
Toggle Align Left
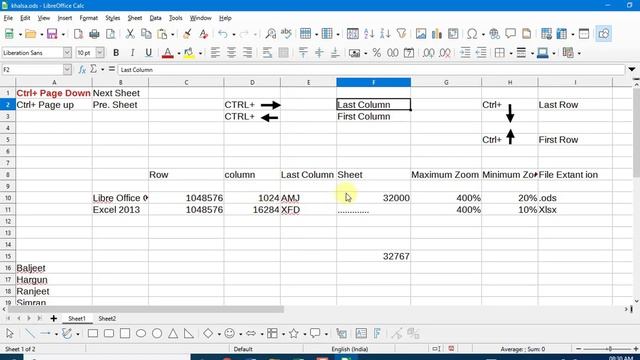click(x=215, y=53)
